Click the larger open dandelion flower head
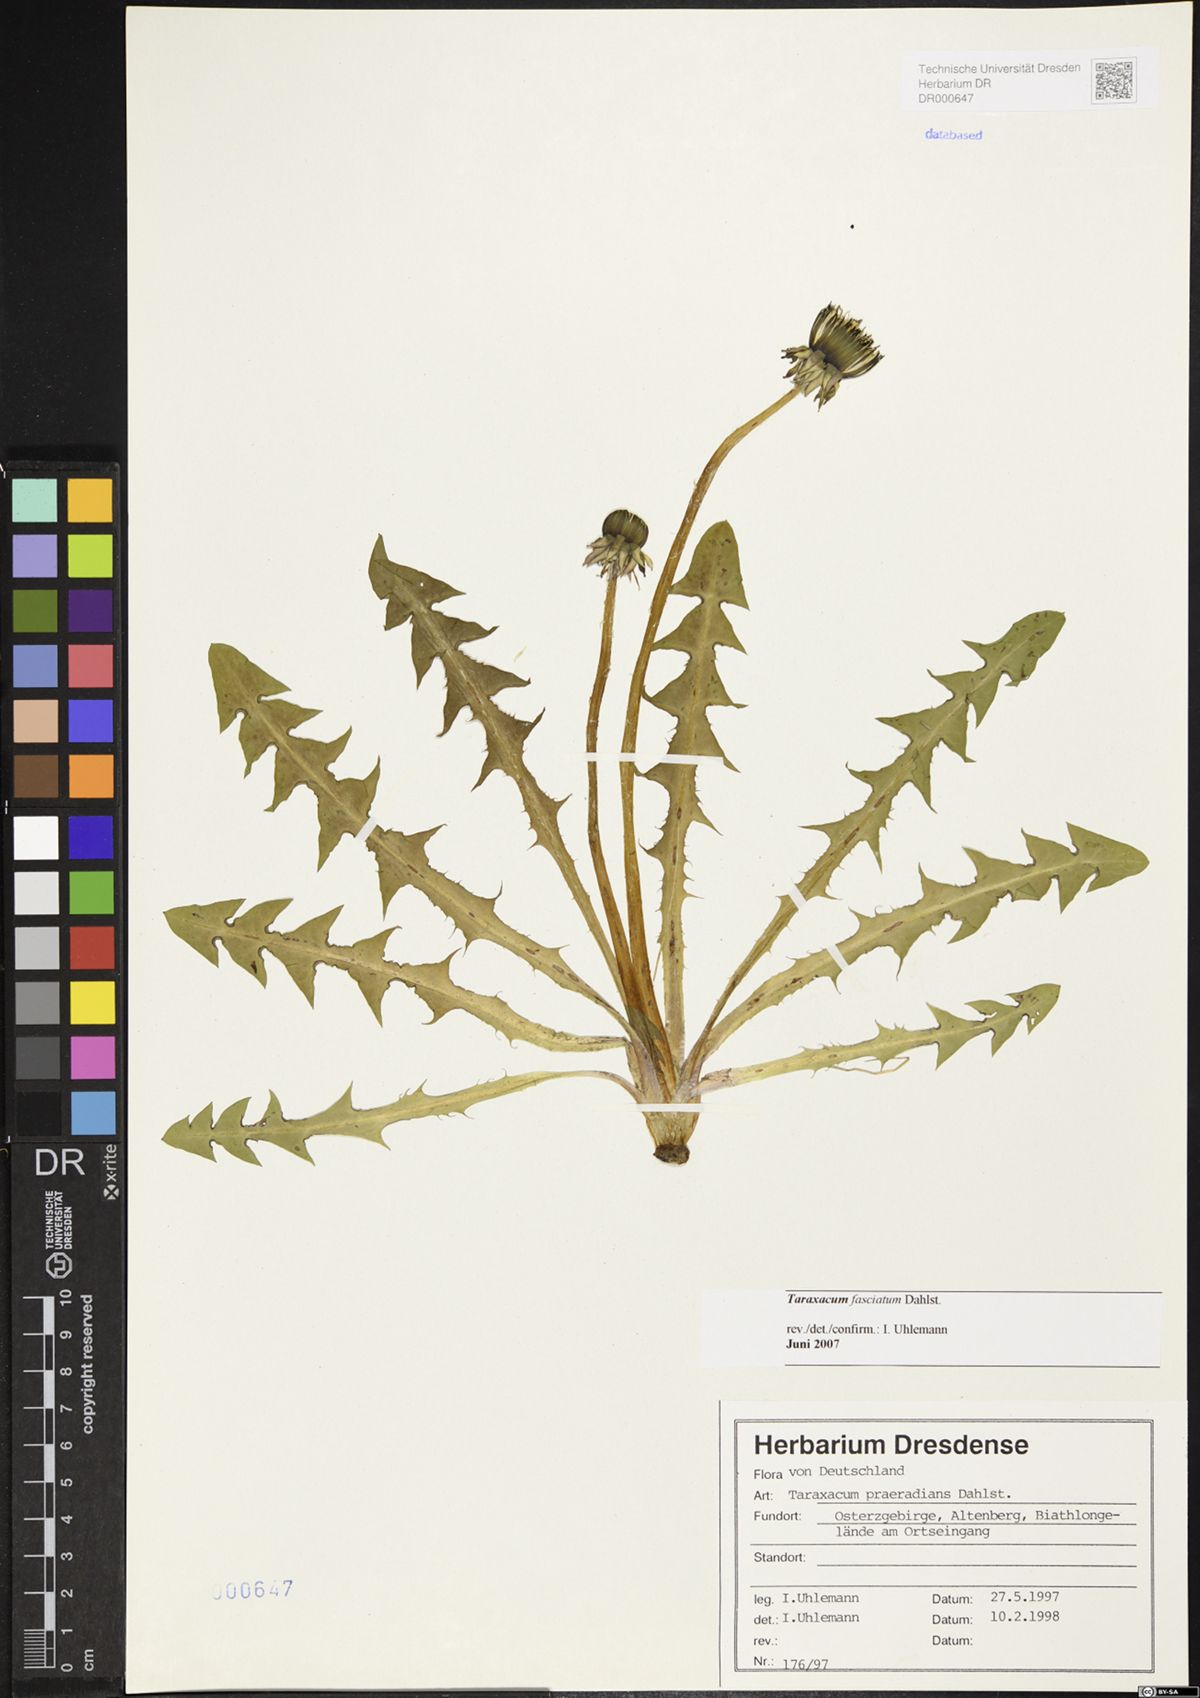Viewport: 1200px width, 1698px height. 836,352
